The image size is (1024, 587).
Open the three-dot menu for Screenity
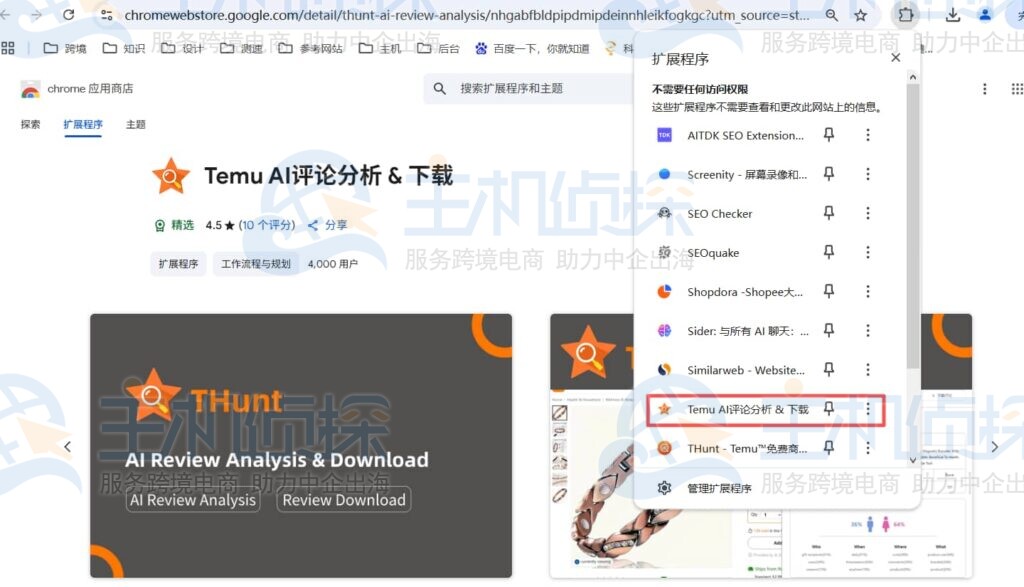pyautogui.click(x=866, y=174)
